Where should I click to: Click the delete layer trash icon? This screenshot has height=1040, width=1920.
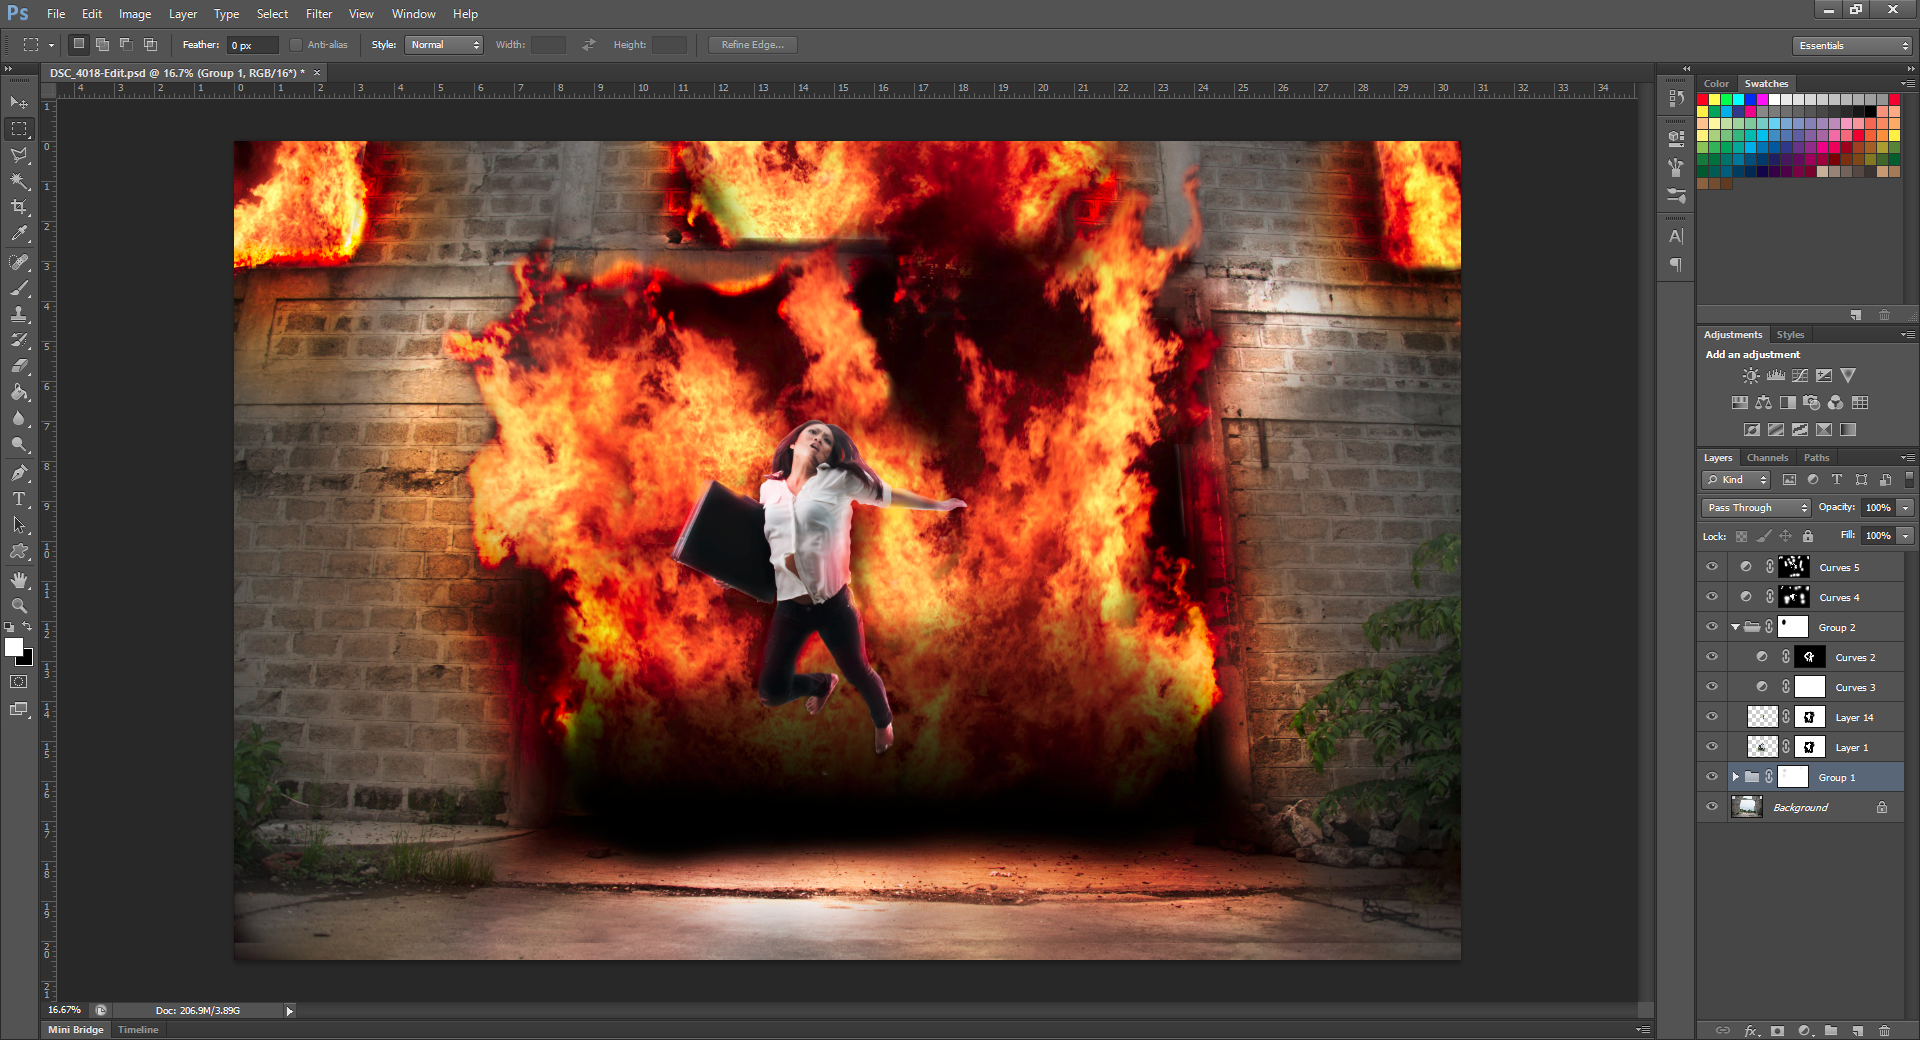point(1884,1030)
